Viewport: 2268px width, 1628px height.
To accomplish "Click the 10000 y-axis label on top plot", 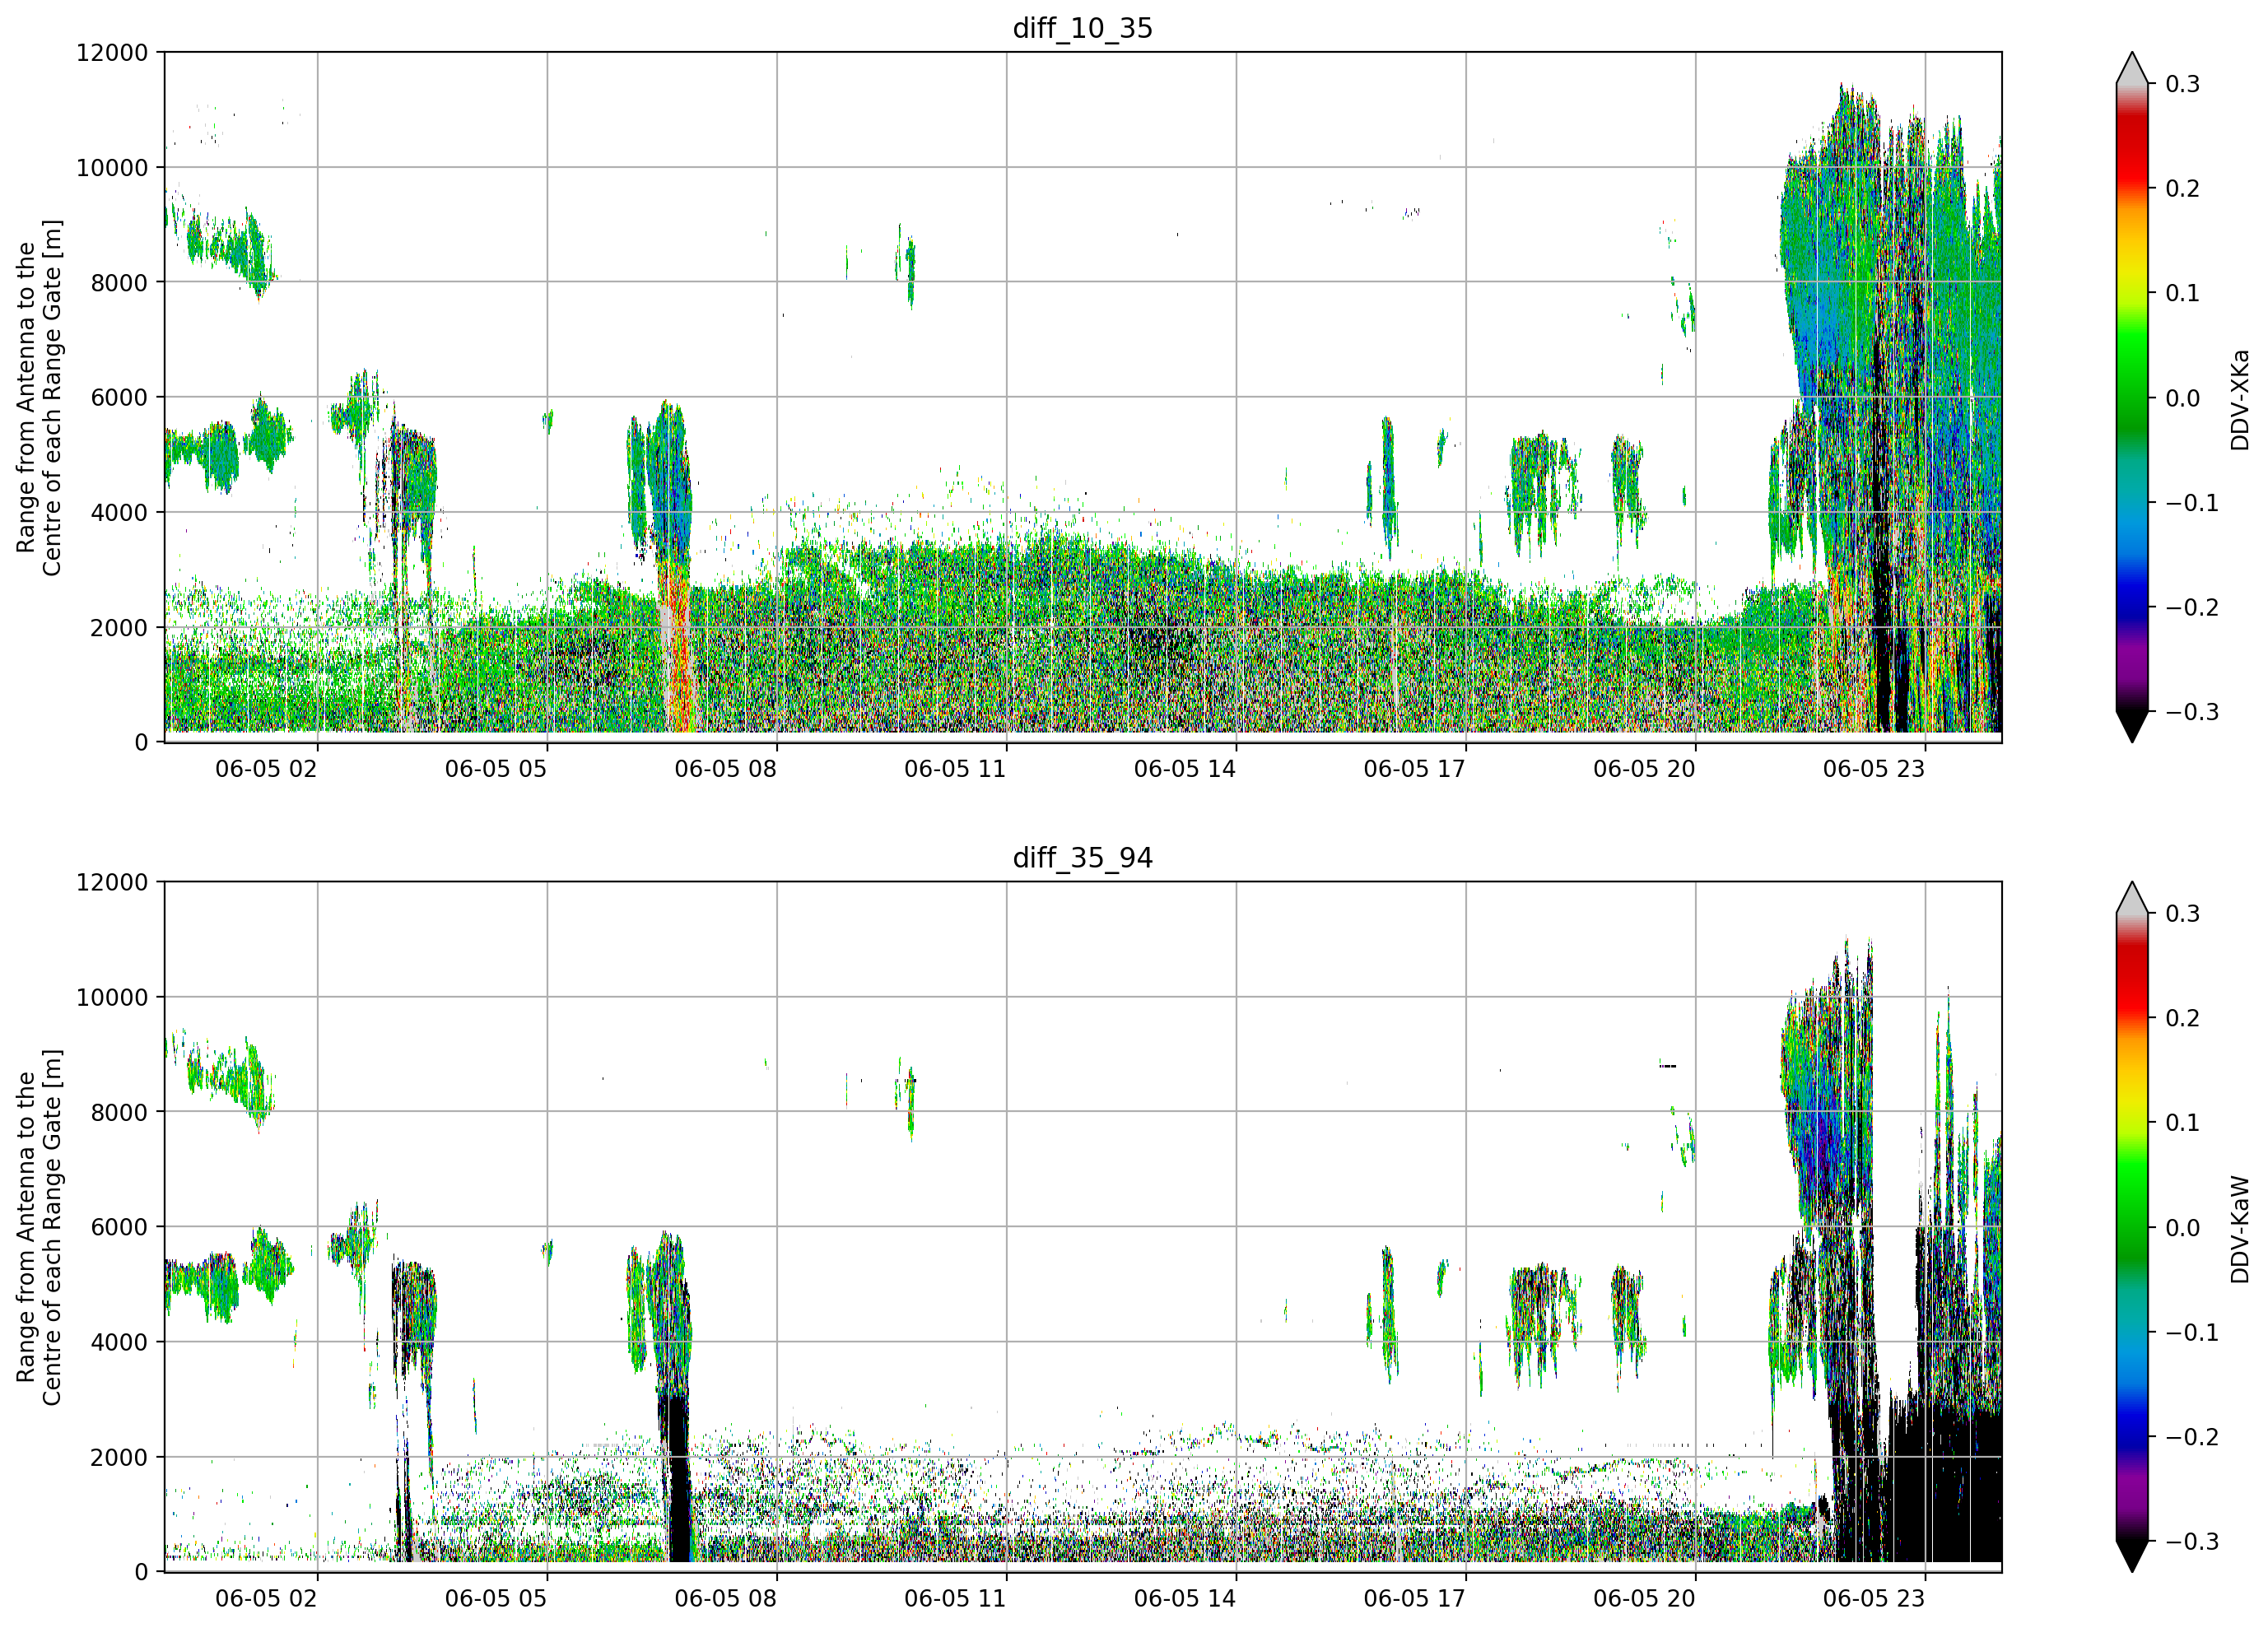I will (112, 168).
